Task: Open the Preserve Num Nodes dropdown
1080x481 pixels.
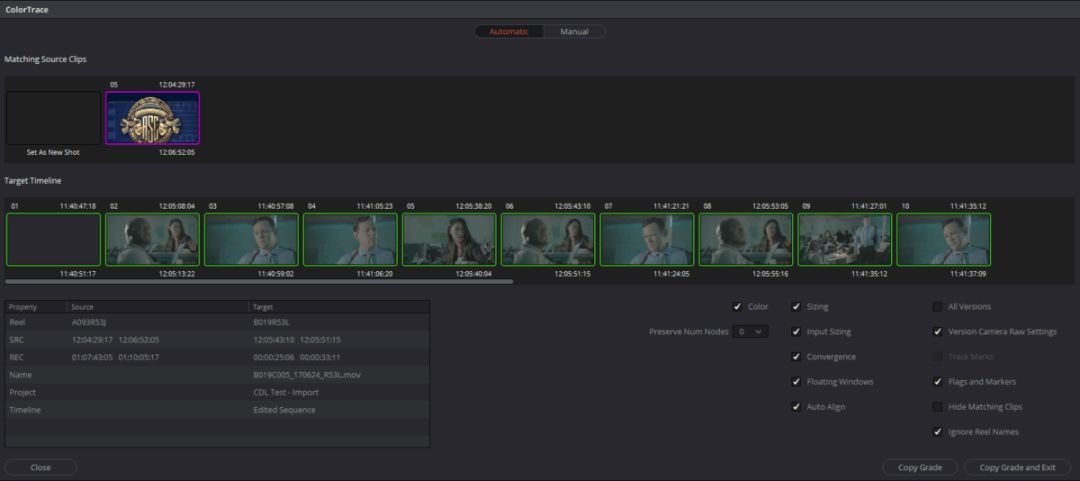Action: pos(750,331)
